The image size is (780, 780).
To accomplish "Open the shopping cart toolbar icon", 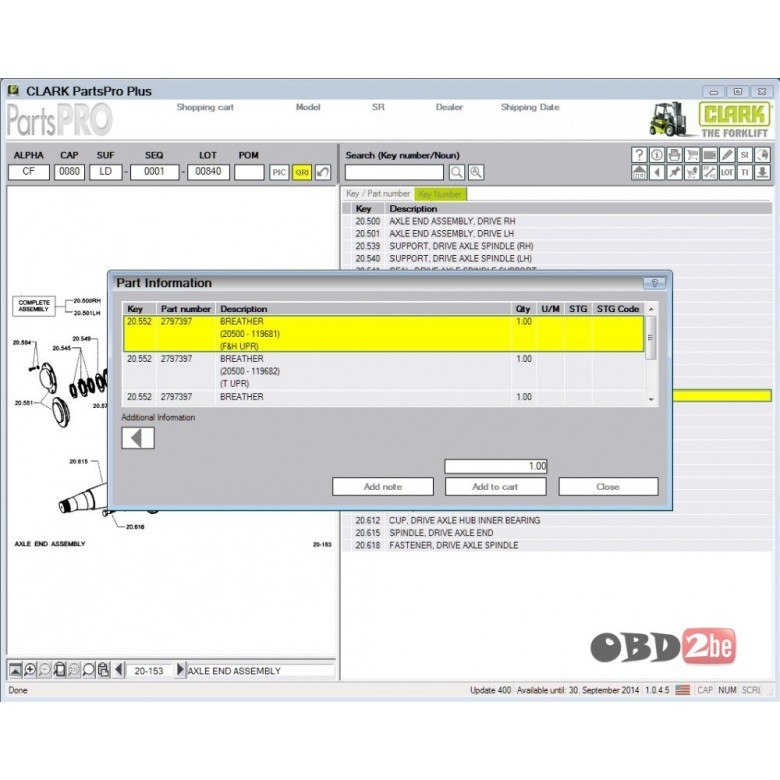I will [x=692, y=155].
